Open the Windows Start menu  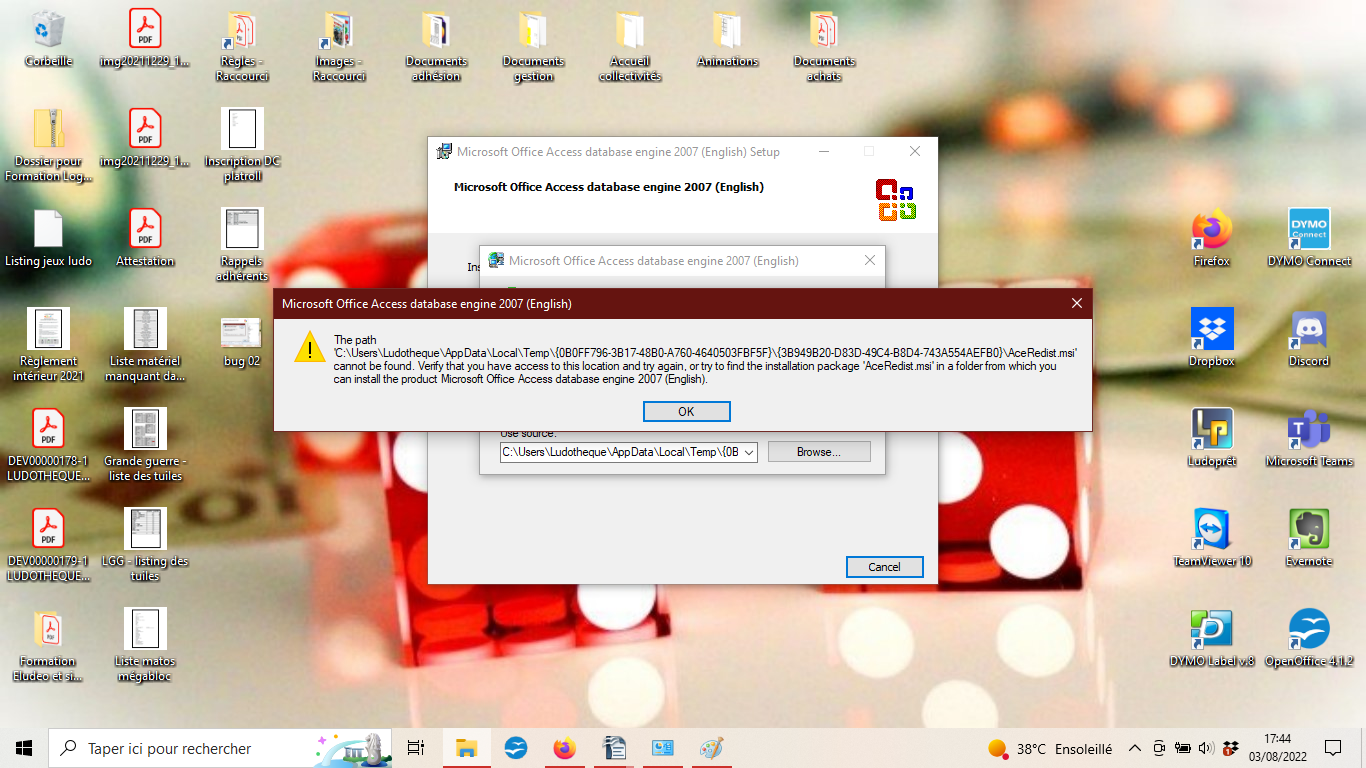coord(24,748)
